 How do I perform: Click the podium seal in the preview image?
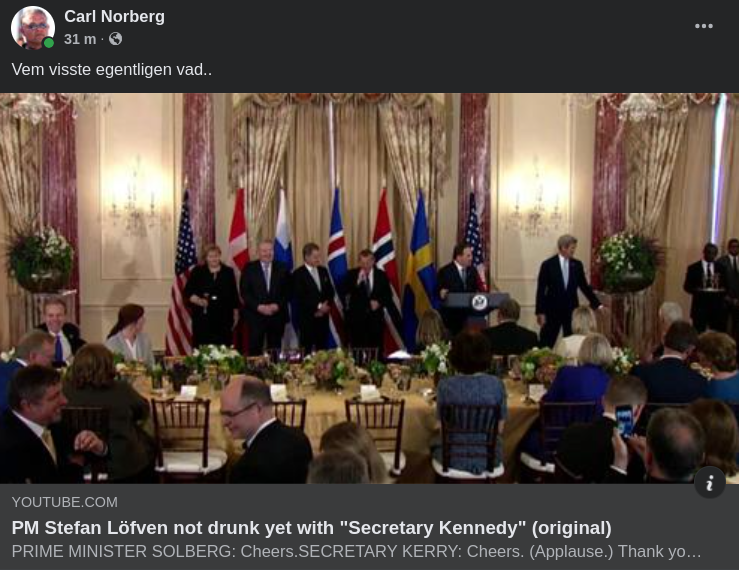(479, 302)
